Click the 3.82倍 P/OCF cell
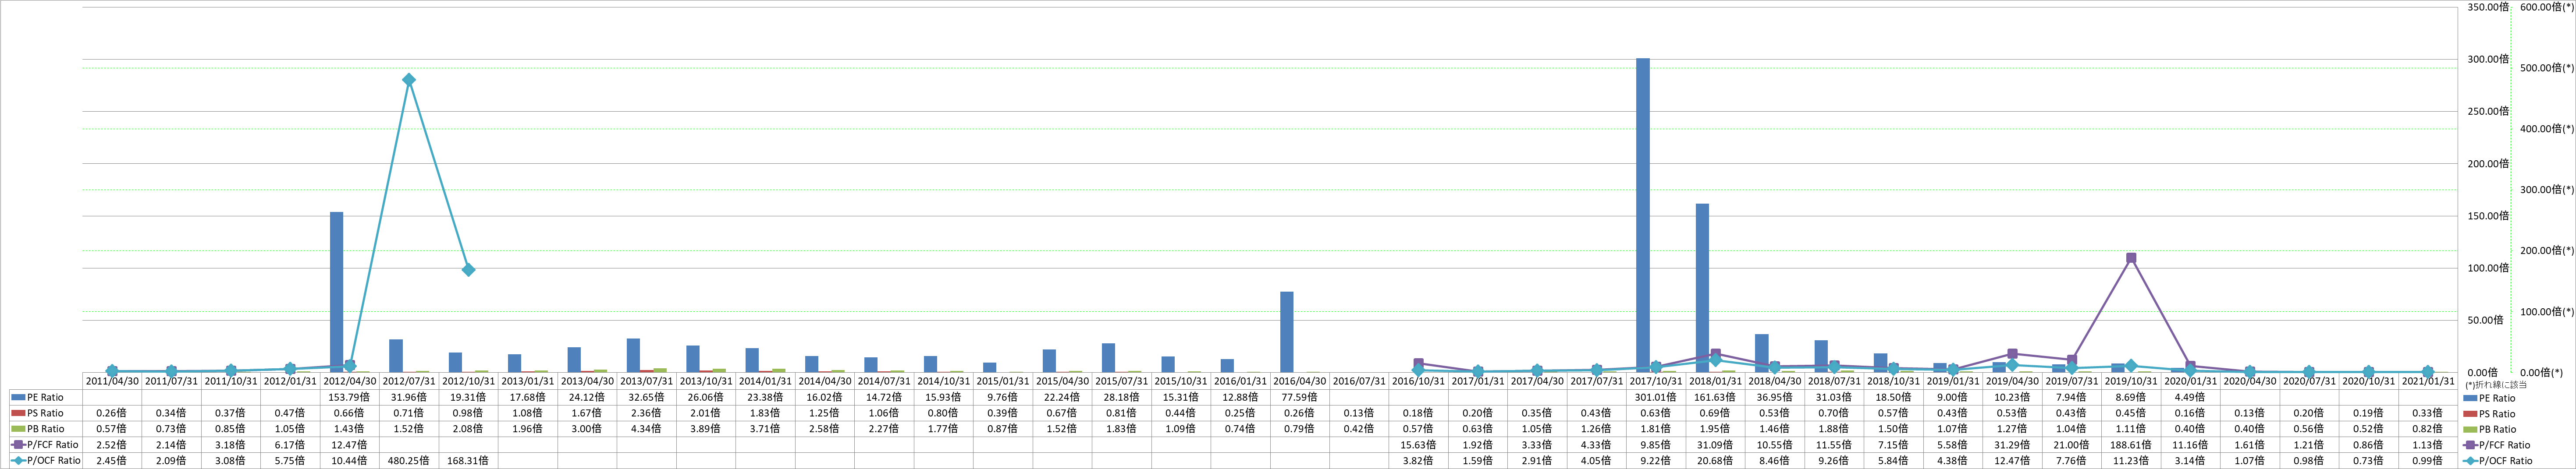 (x=1419, y=461)
